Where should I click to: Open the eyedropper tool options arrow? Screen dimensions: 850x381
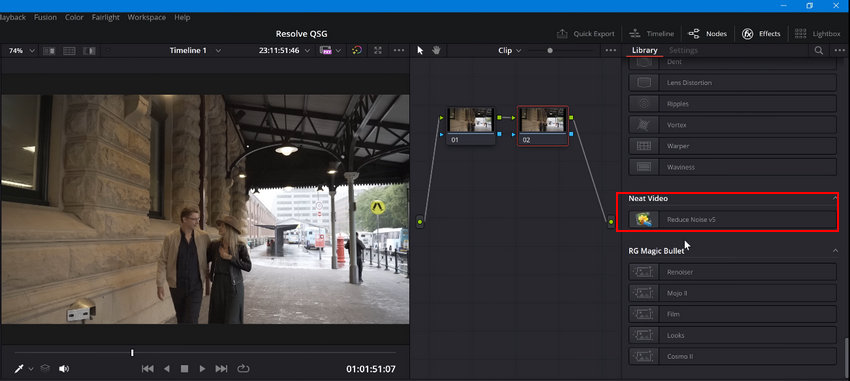click(x=31, y=369)
